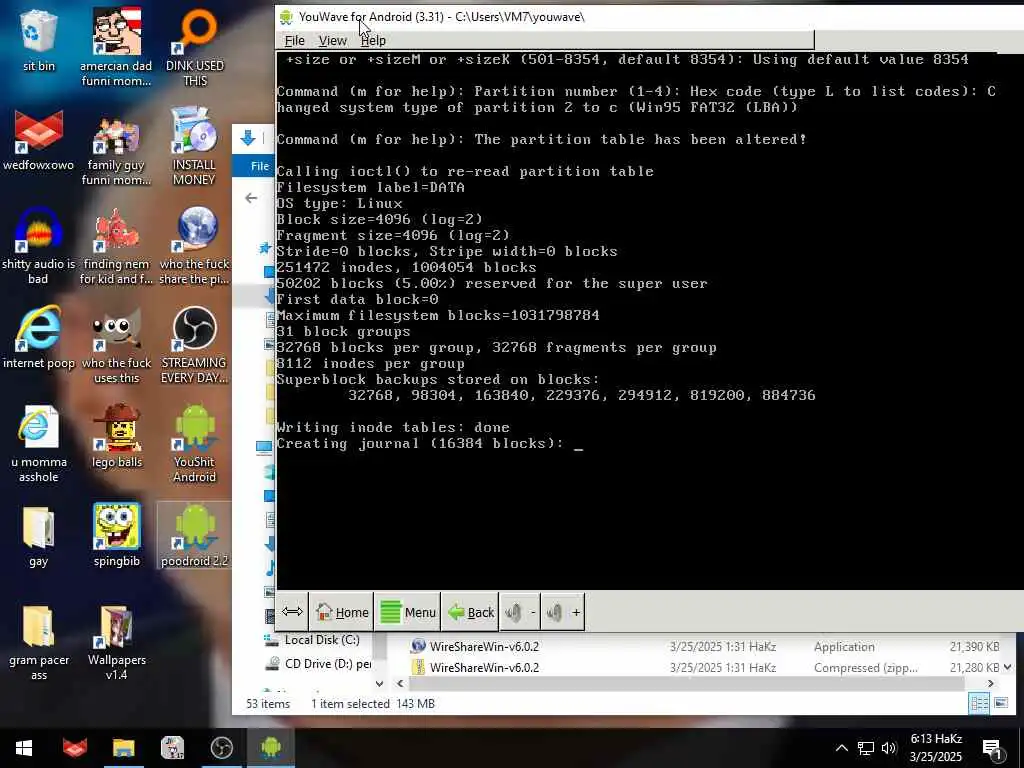
Task: Switch Explorer to details view icon
Action: tap(979, 703)
